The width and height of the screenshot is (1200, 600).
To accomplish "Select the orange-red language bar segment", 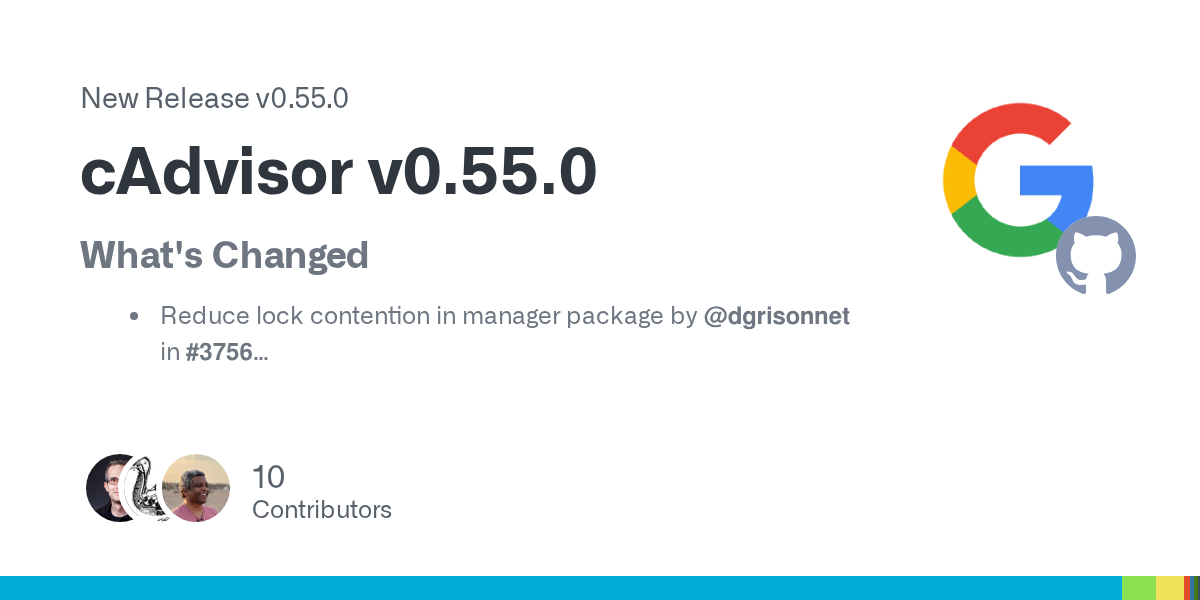I will coord(1187,588).
